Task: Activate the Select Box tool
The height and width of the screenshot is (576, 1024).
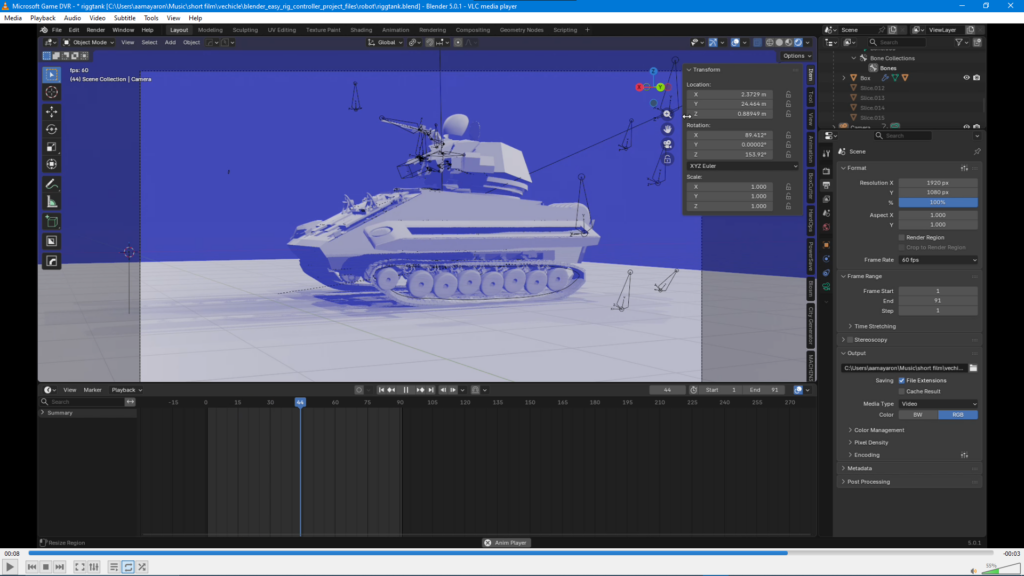Action: [x=52, y=75]
